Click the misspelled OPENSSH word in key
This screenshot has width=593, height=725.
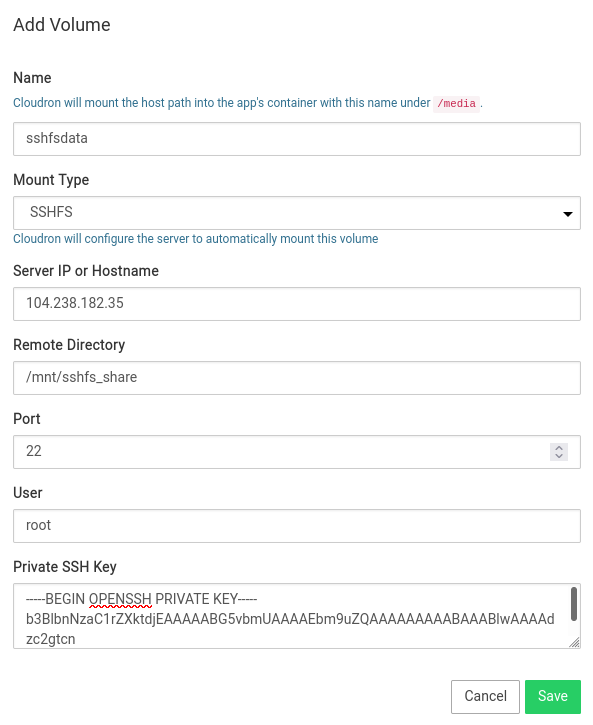coord(120,599)
